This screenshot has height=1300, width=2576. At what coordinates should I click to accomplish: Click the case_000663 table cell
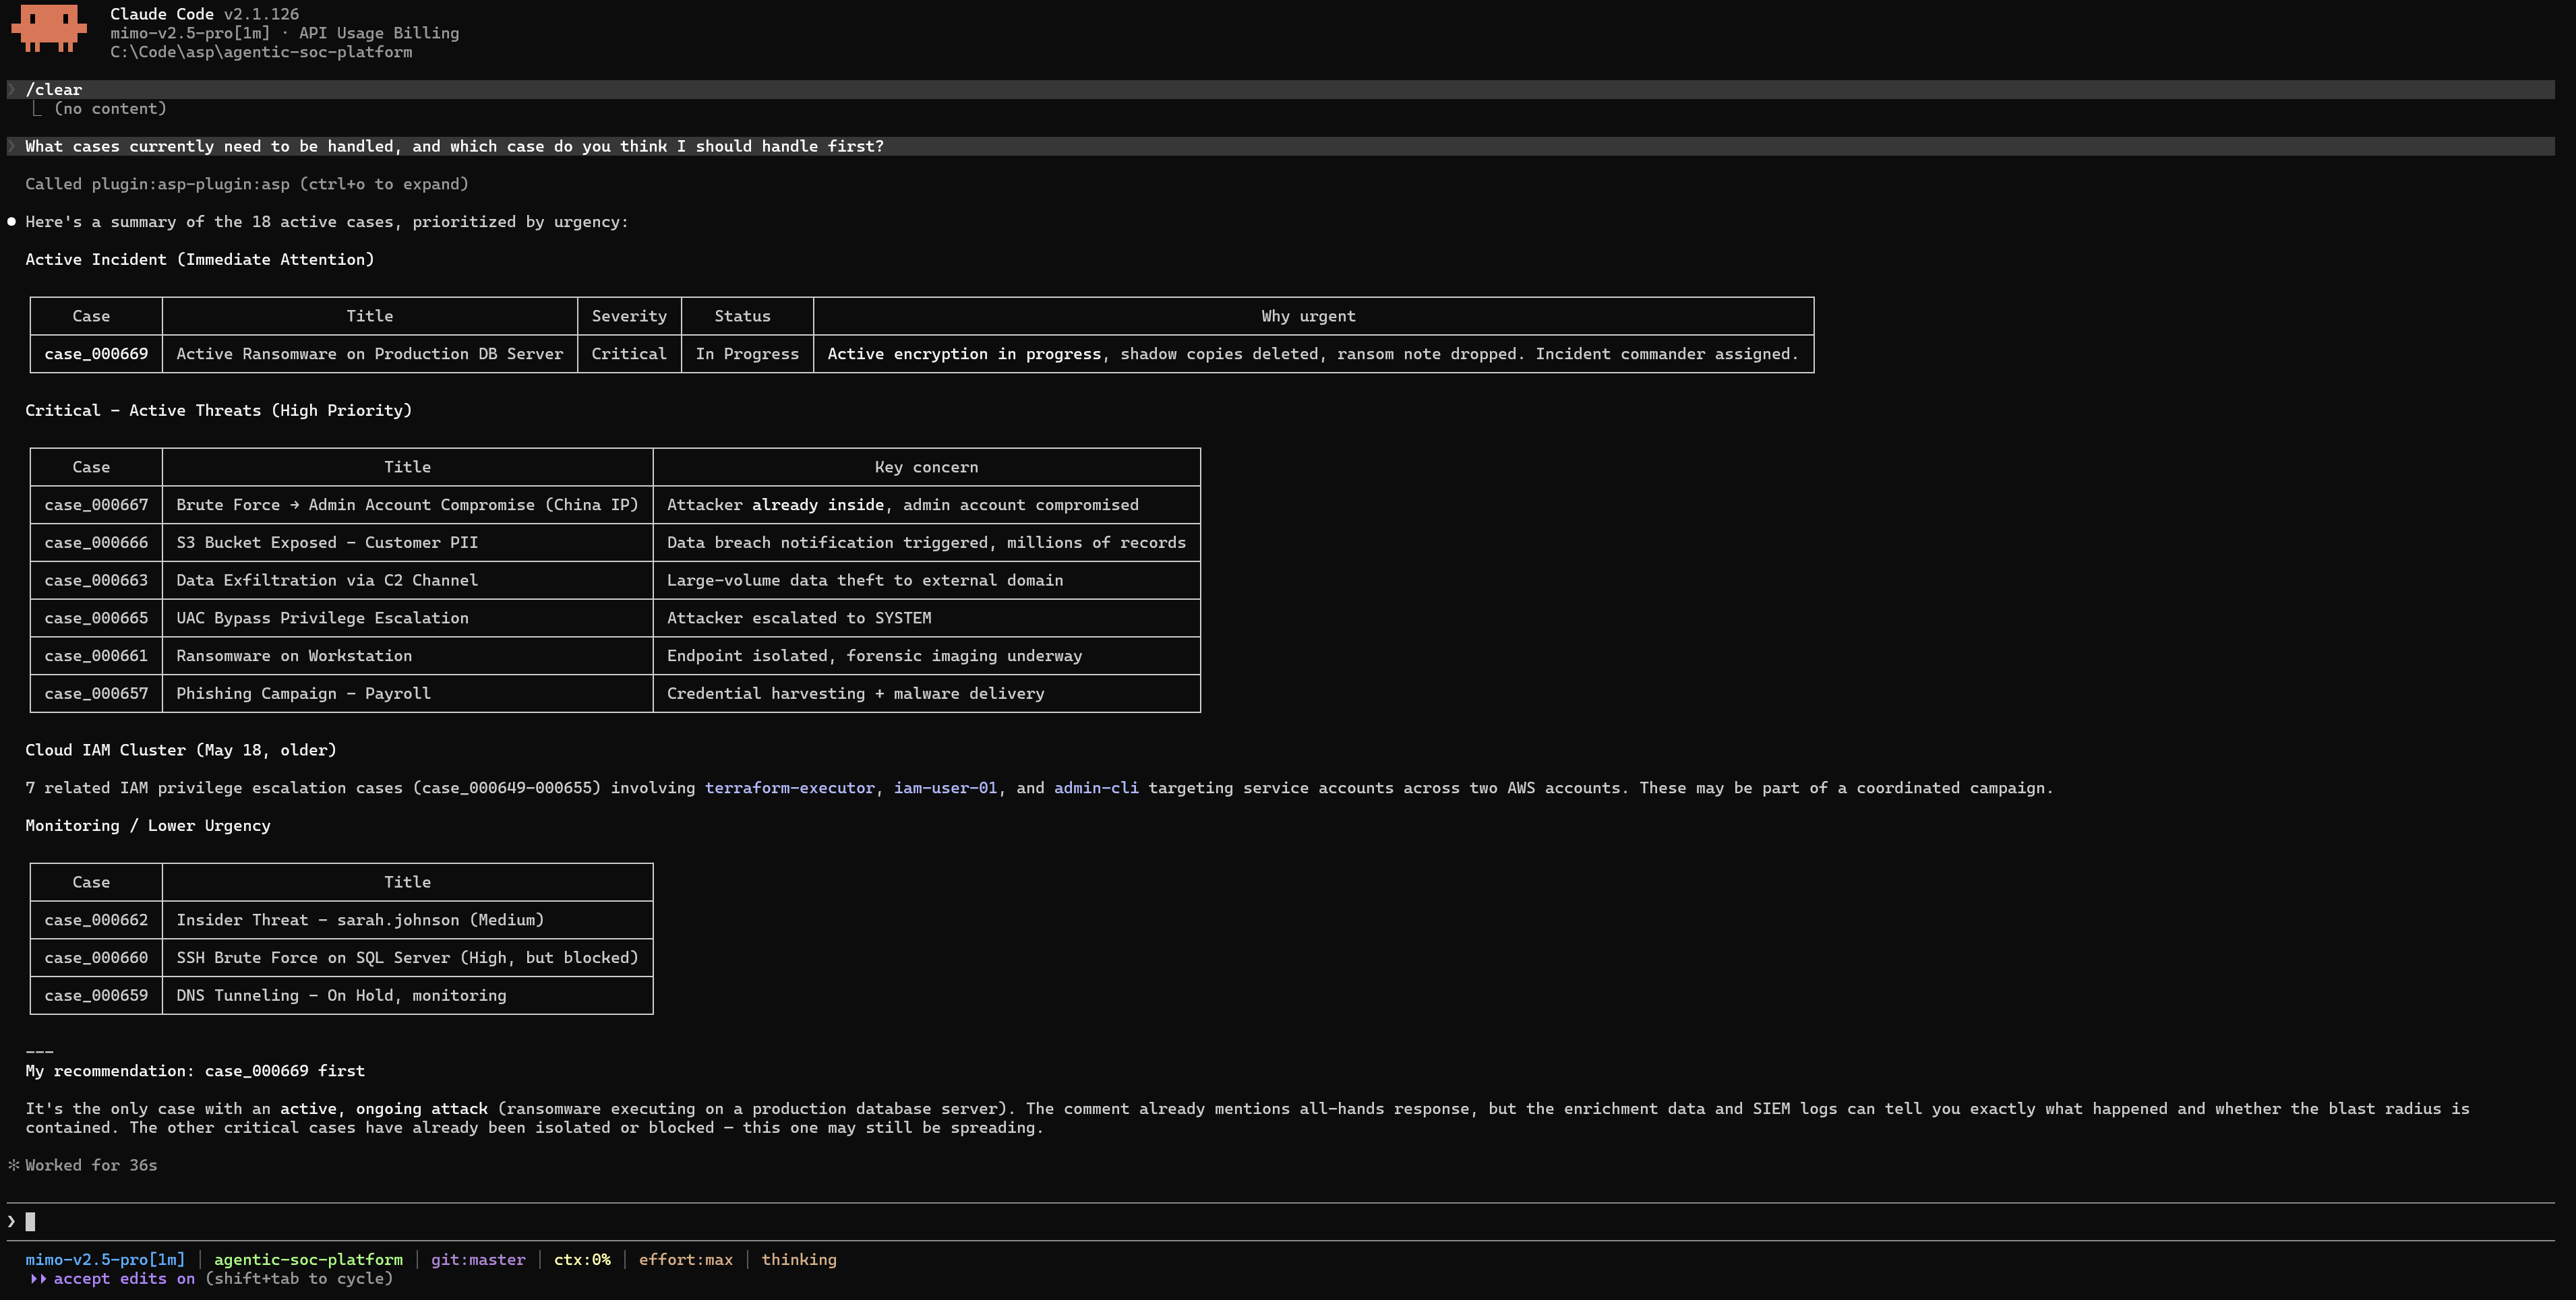(96, 581)
